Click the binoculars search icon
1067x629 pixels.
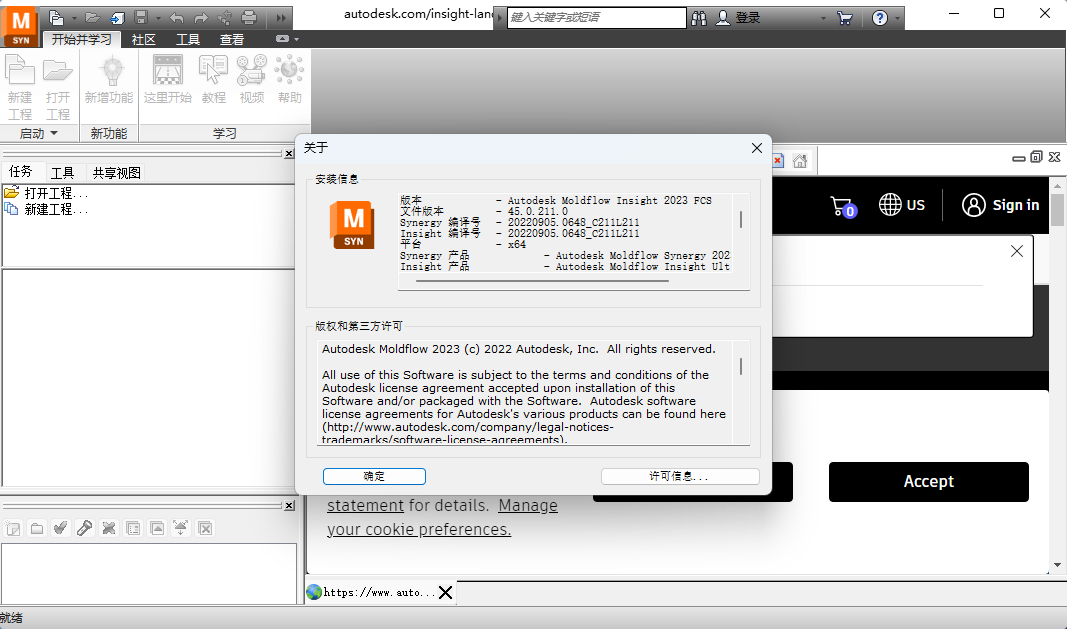[699, 18]
